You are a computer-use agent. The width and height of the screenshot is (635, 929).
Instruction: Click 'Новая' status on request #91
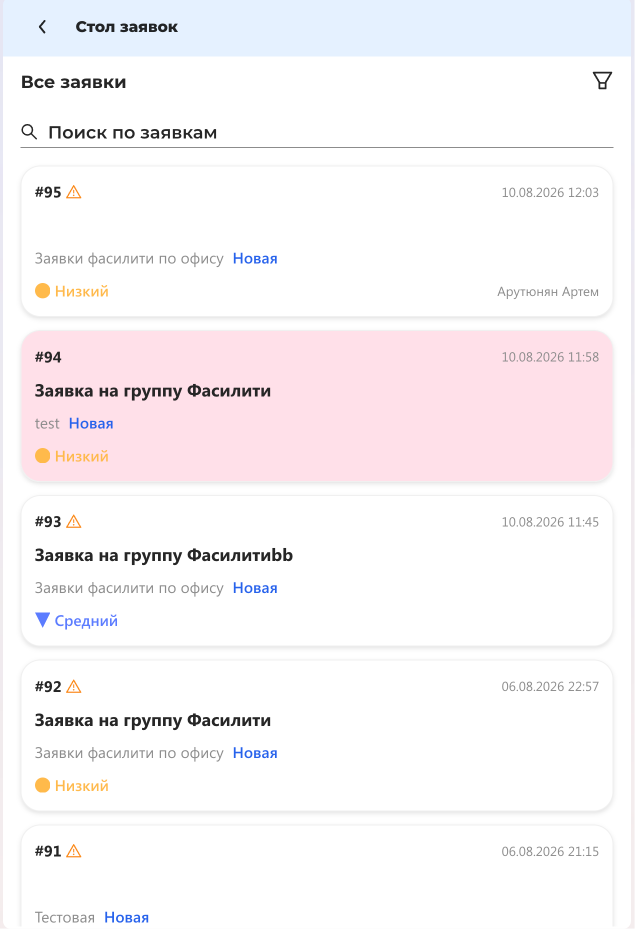pos(126,917)
